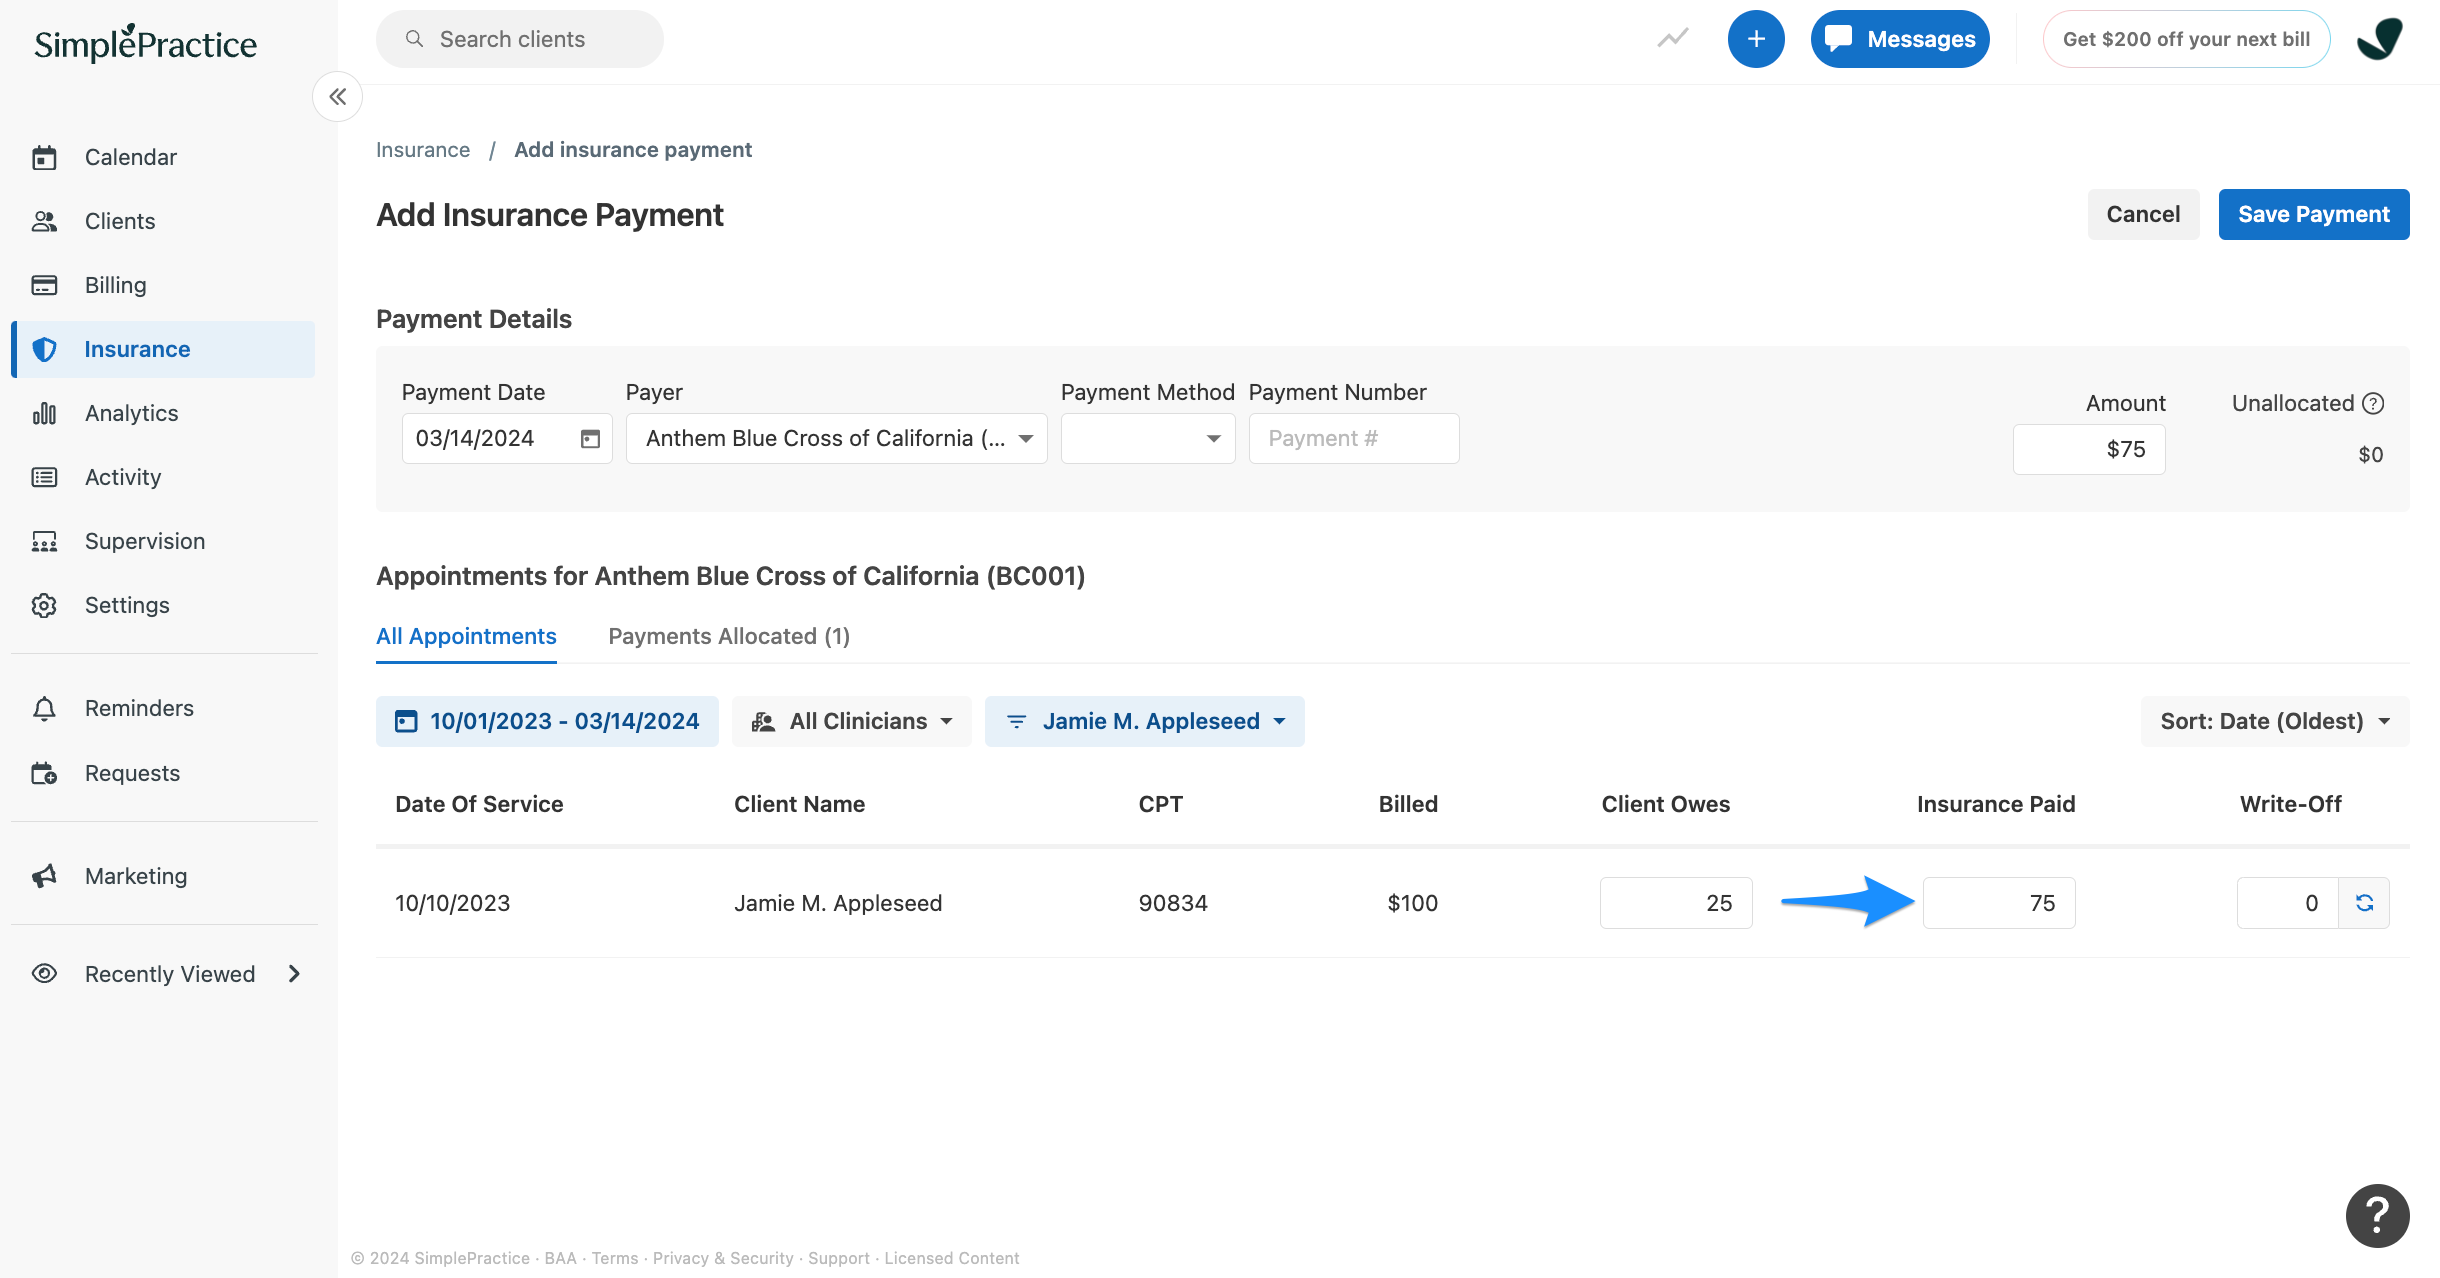Screen dimensions: 2440x1278
Task: Click the search magnifier icon
Action: pyautogui.click(x=414, y=39)
